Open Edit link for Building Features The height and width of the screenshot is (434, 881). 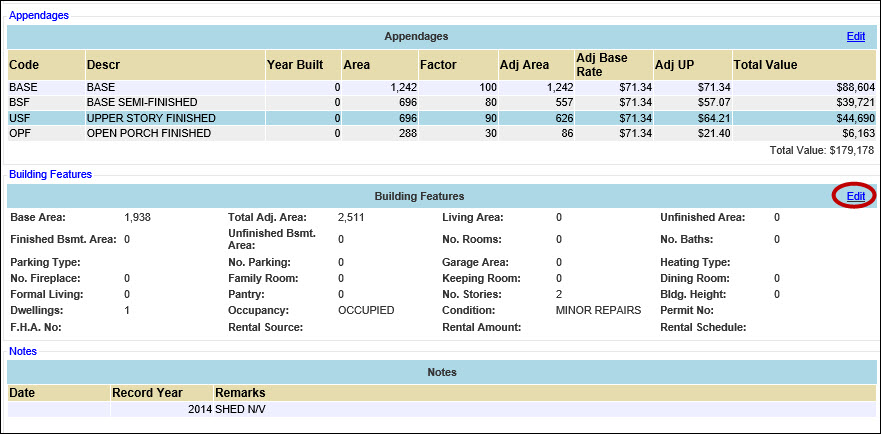pos(855,196)
